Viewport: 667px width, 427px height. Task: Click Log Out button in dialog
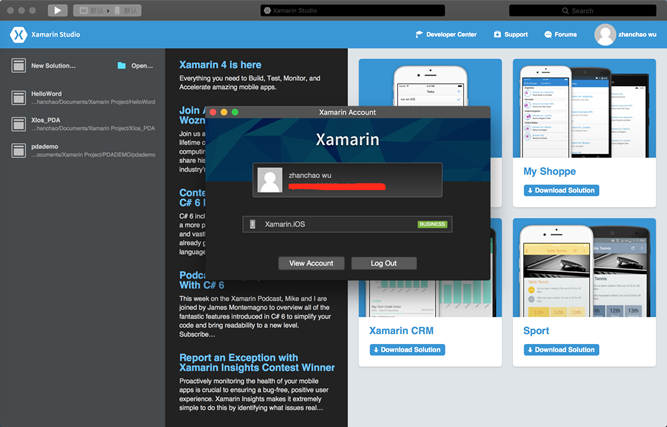click(x=384, y=263)
